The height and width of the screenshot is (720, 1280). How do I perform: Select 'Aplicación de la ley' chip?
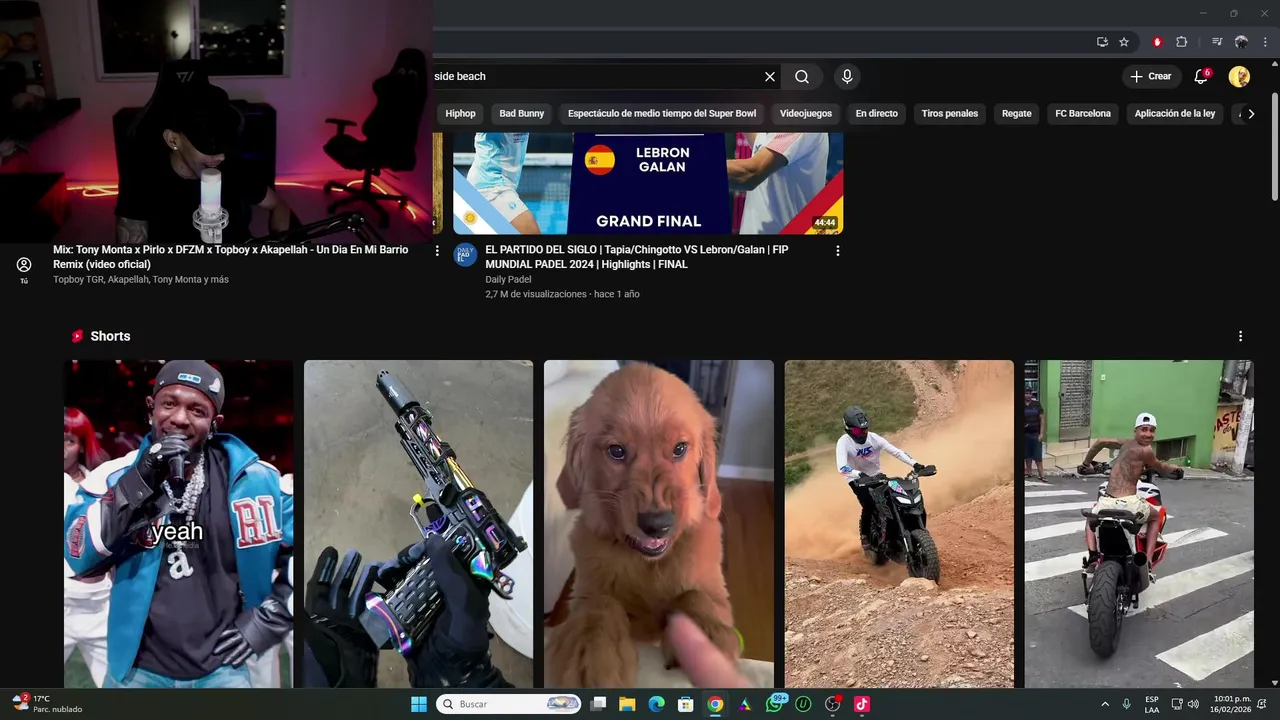point(1175,114)
